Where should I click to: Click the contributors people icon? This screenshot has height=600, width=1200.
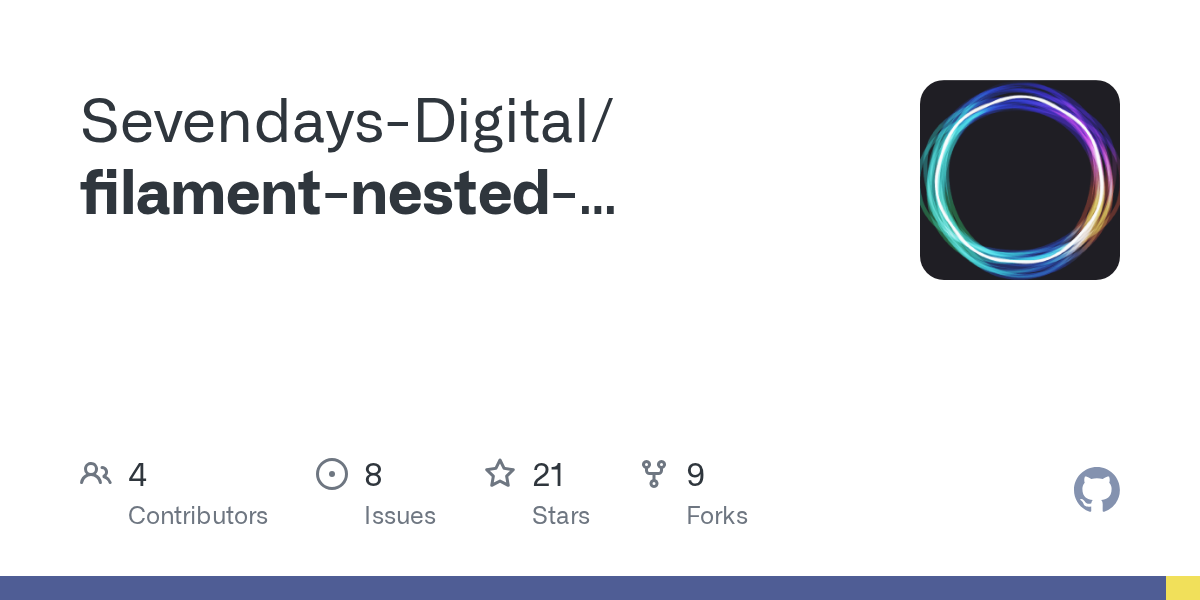point(96,474)
